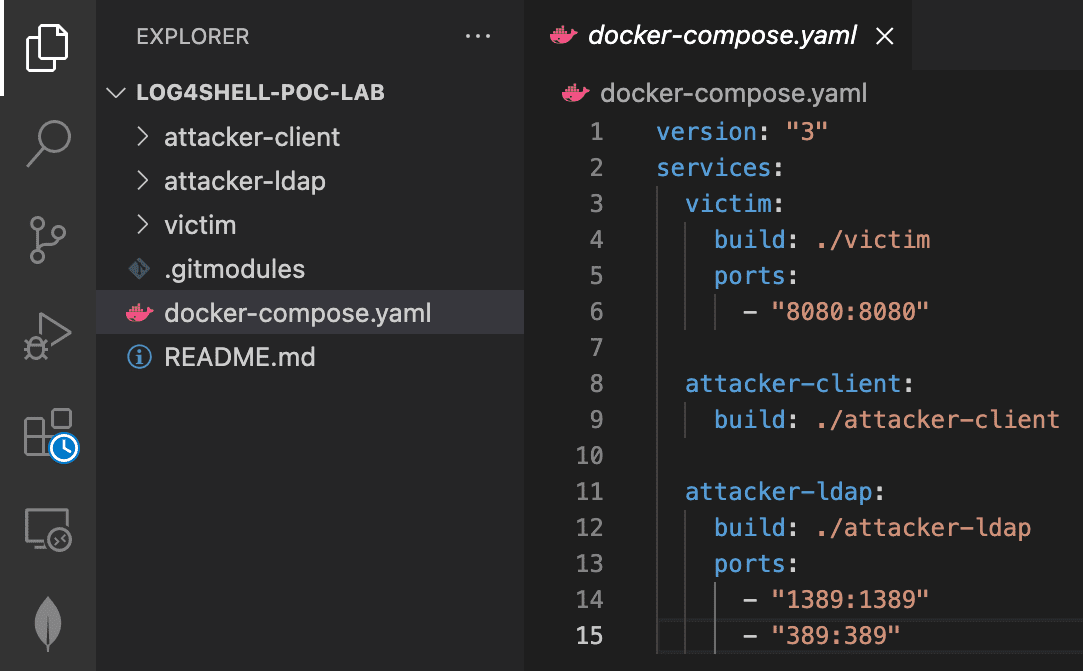Open the Explorer view icon
This screenshot has width=1083, height=671.
(49, 47)
